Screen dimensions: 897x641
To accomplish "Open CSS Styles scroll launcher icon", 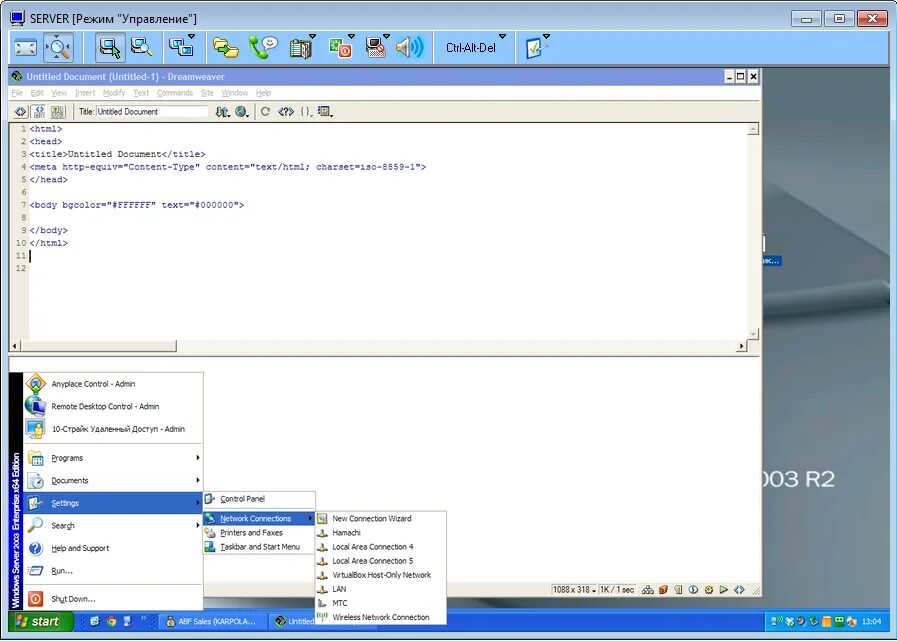I will tap(678, 589).
